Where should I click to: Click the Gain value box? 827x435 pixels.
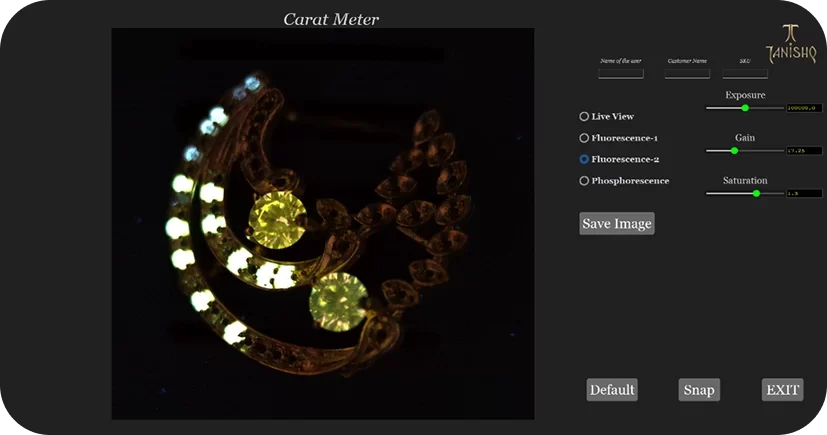tap(803, 151)
